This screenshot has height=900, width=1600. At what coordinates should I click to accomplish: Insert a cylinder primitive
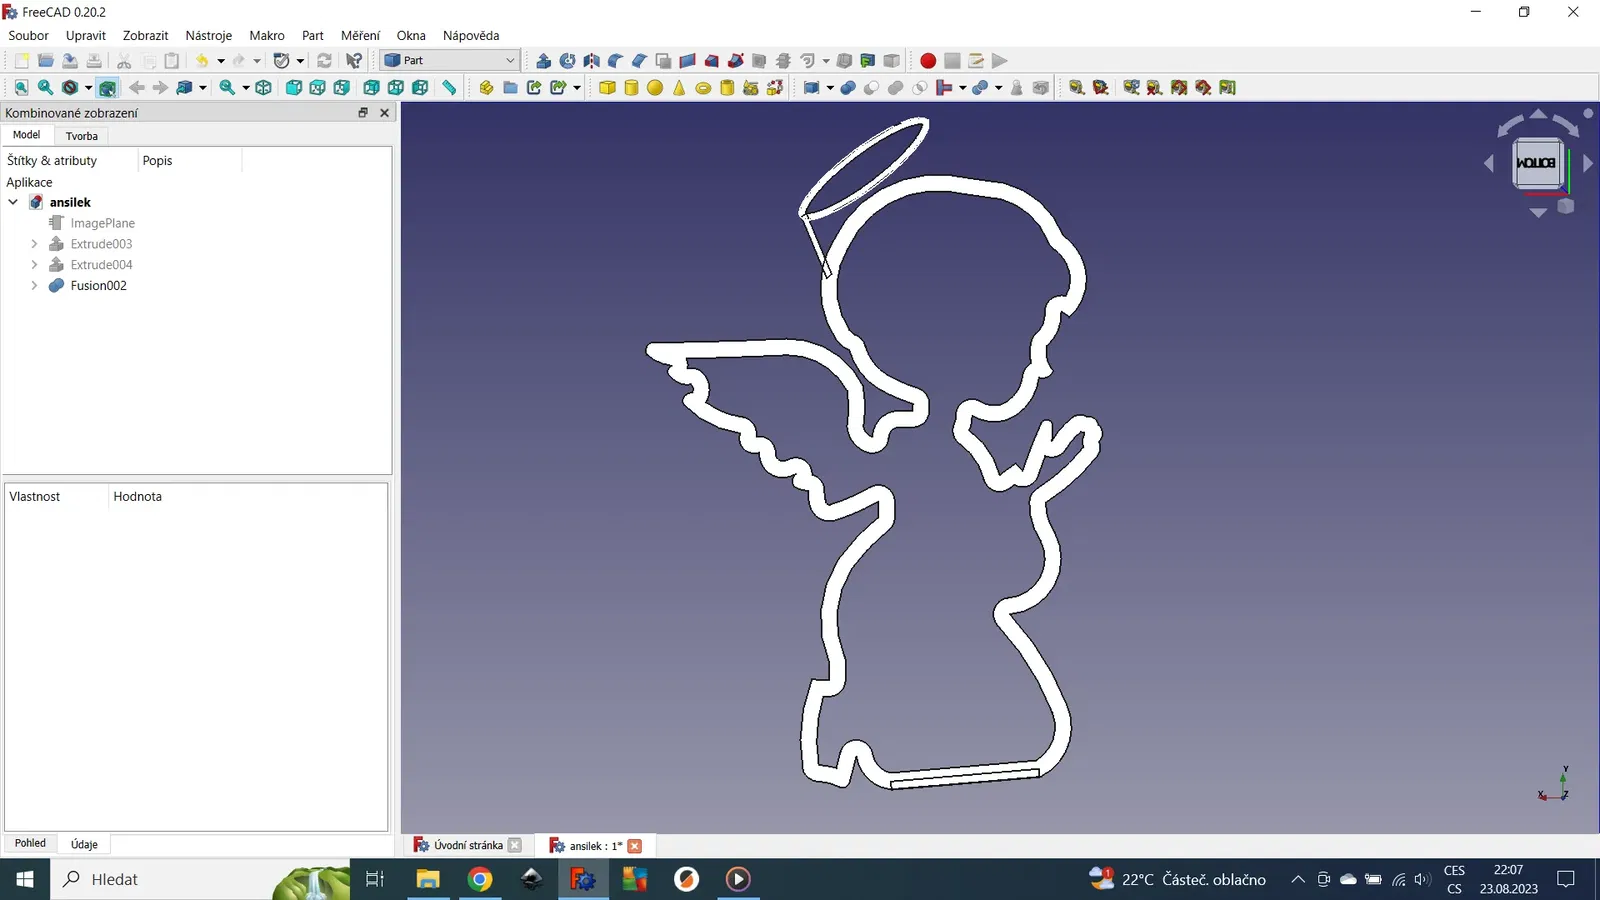631,88
